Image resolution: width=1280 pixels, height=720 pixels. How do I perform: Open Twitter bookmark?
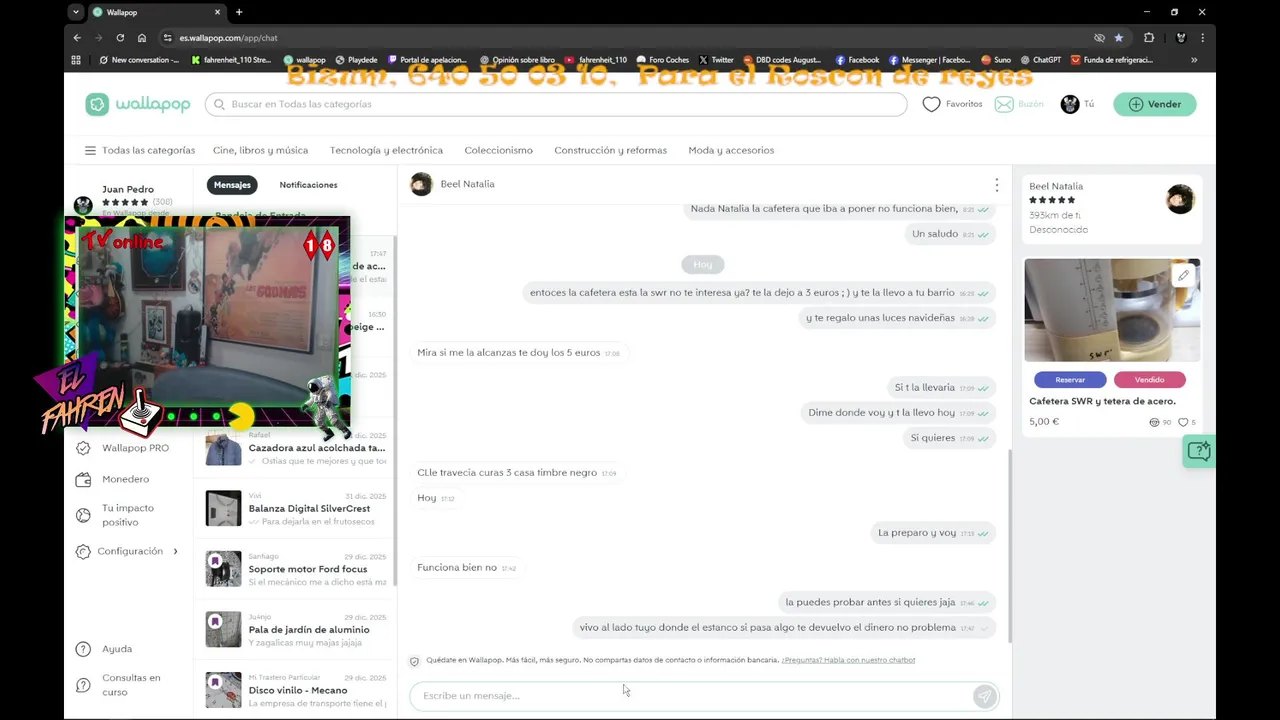(716, 60)
